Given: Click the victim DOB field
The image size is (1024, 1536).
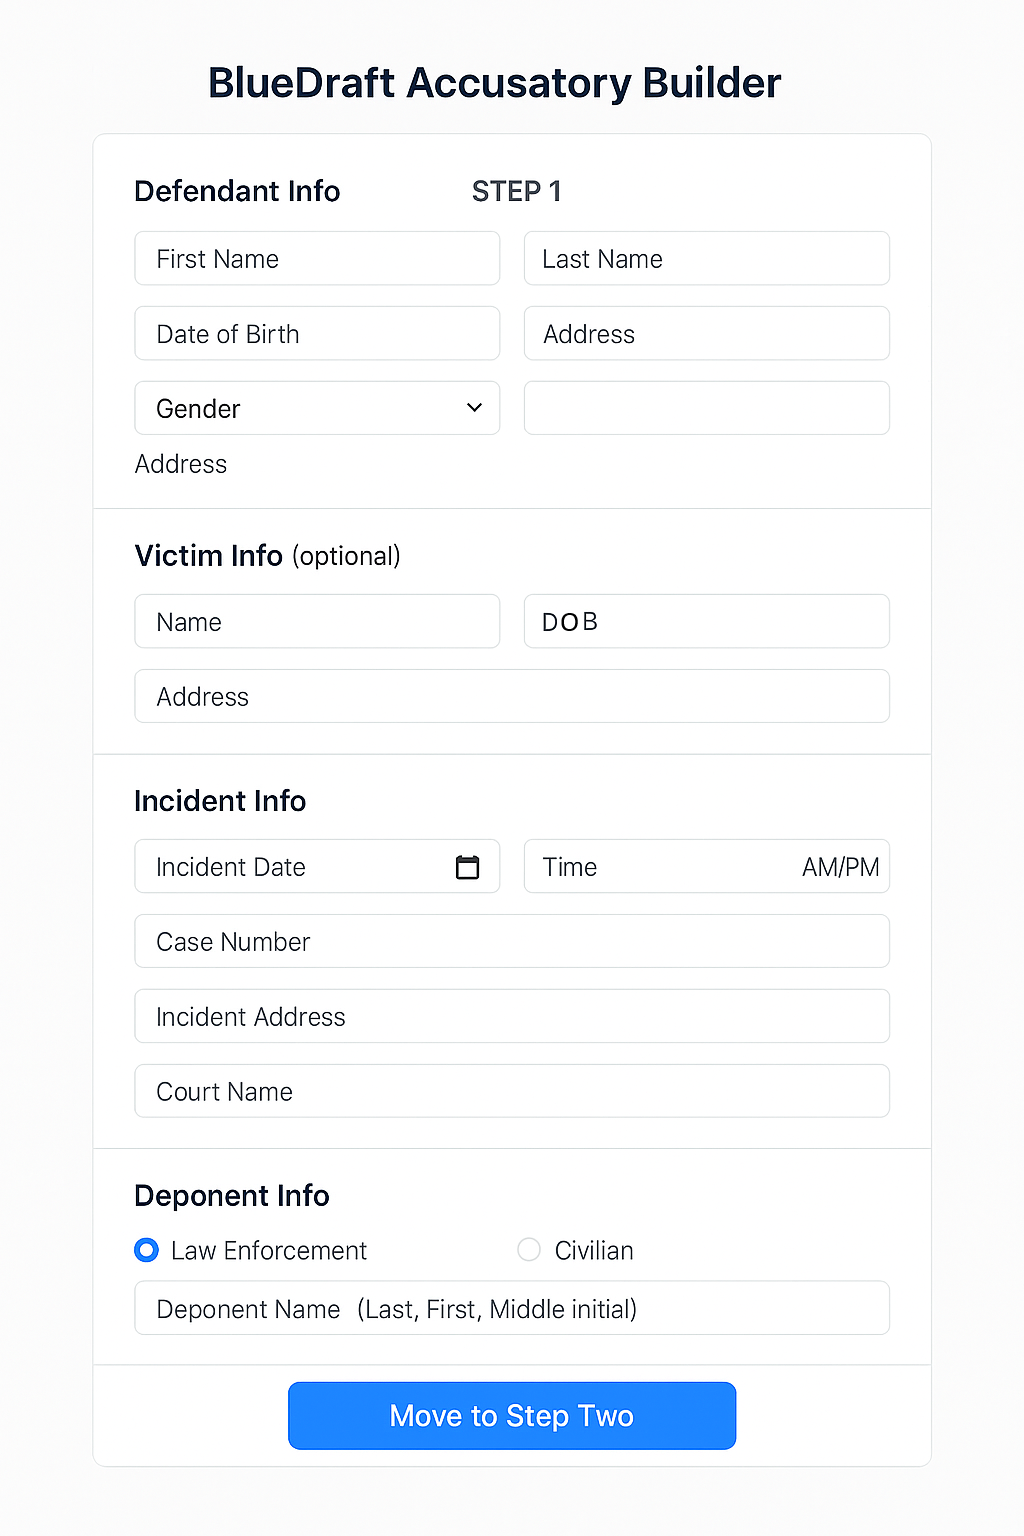Looking at the screenshot, I should point(706,622).
